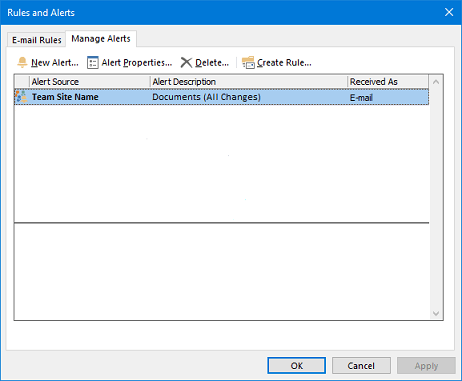Click the New Alert... label

click(x=55, y=63)
